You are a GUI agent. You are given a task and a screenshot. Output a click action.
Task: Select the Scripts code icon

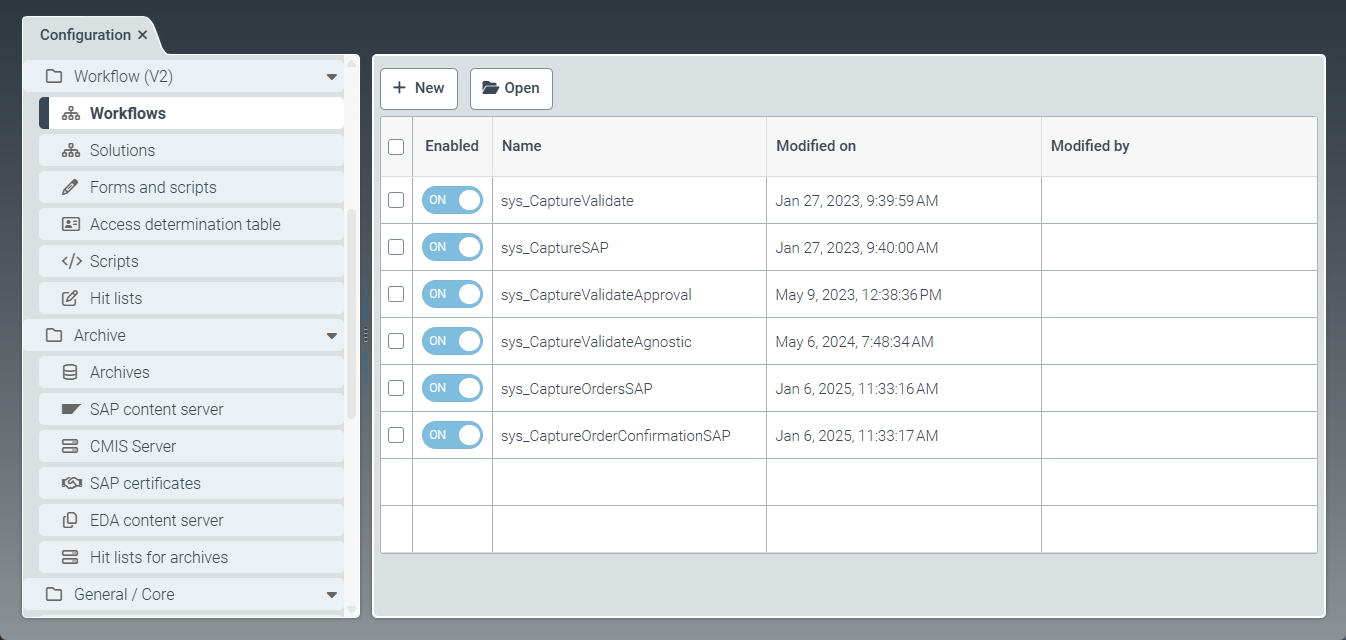[70, 261]
